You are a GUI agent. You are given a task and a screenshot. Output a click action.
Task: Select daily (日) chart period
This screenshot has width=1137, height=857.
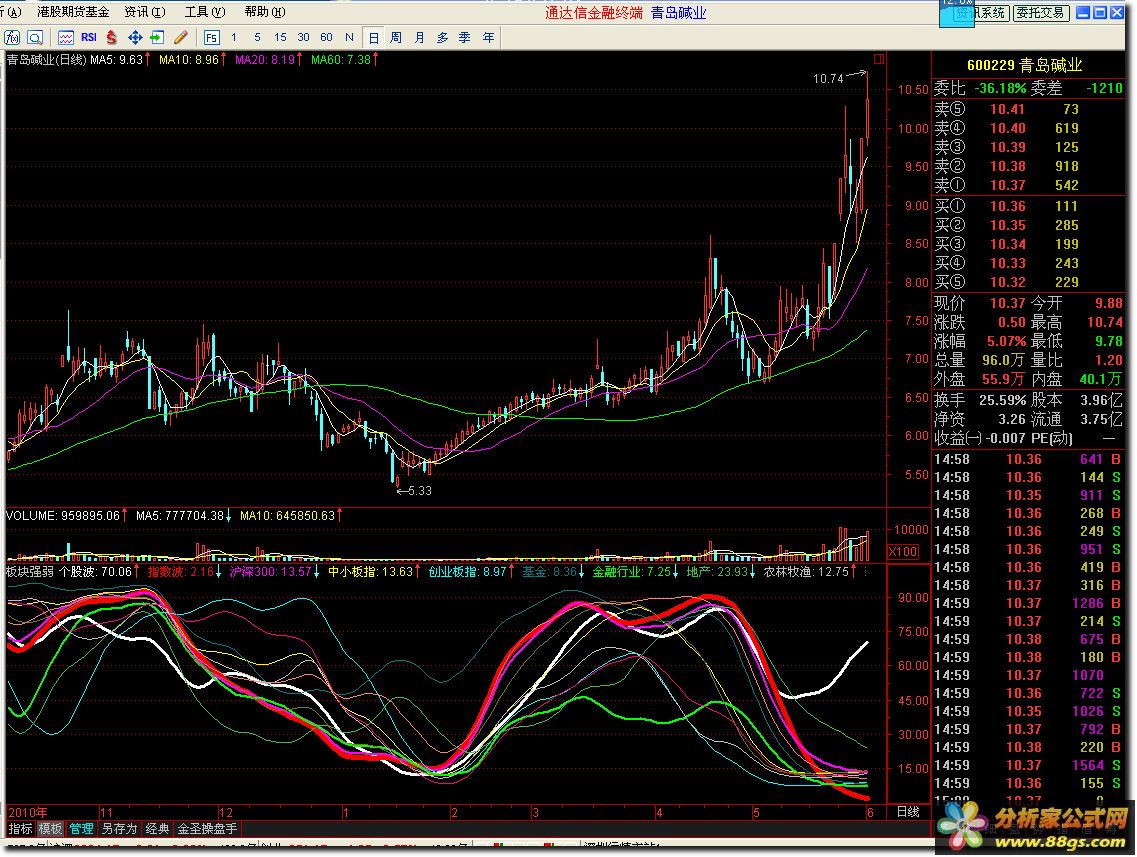(x=373, y=38)
